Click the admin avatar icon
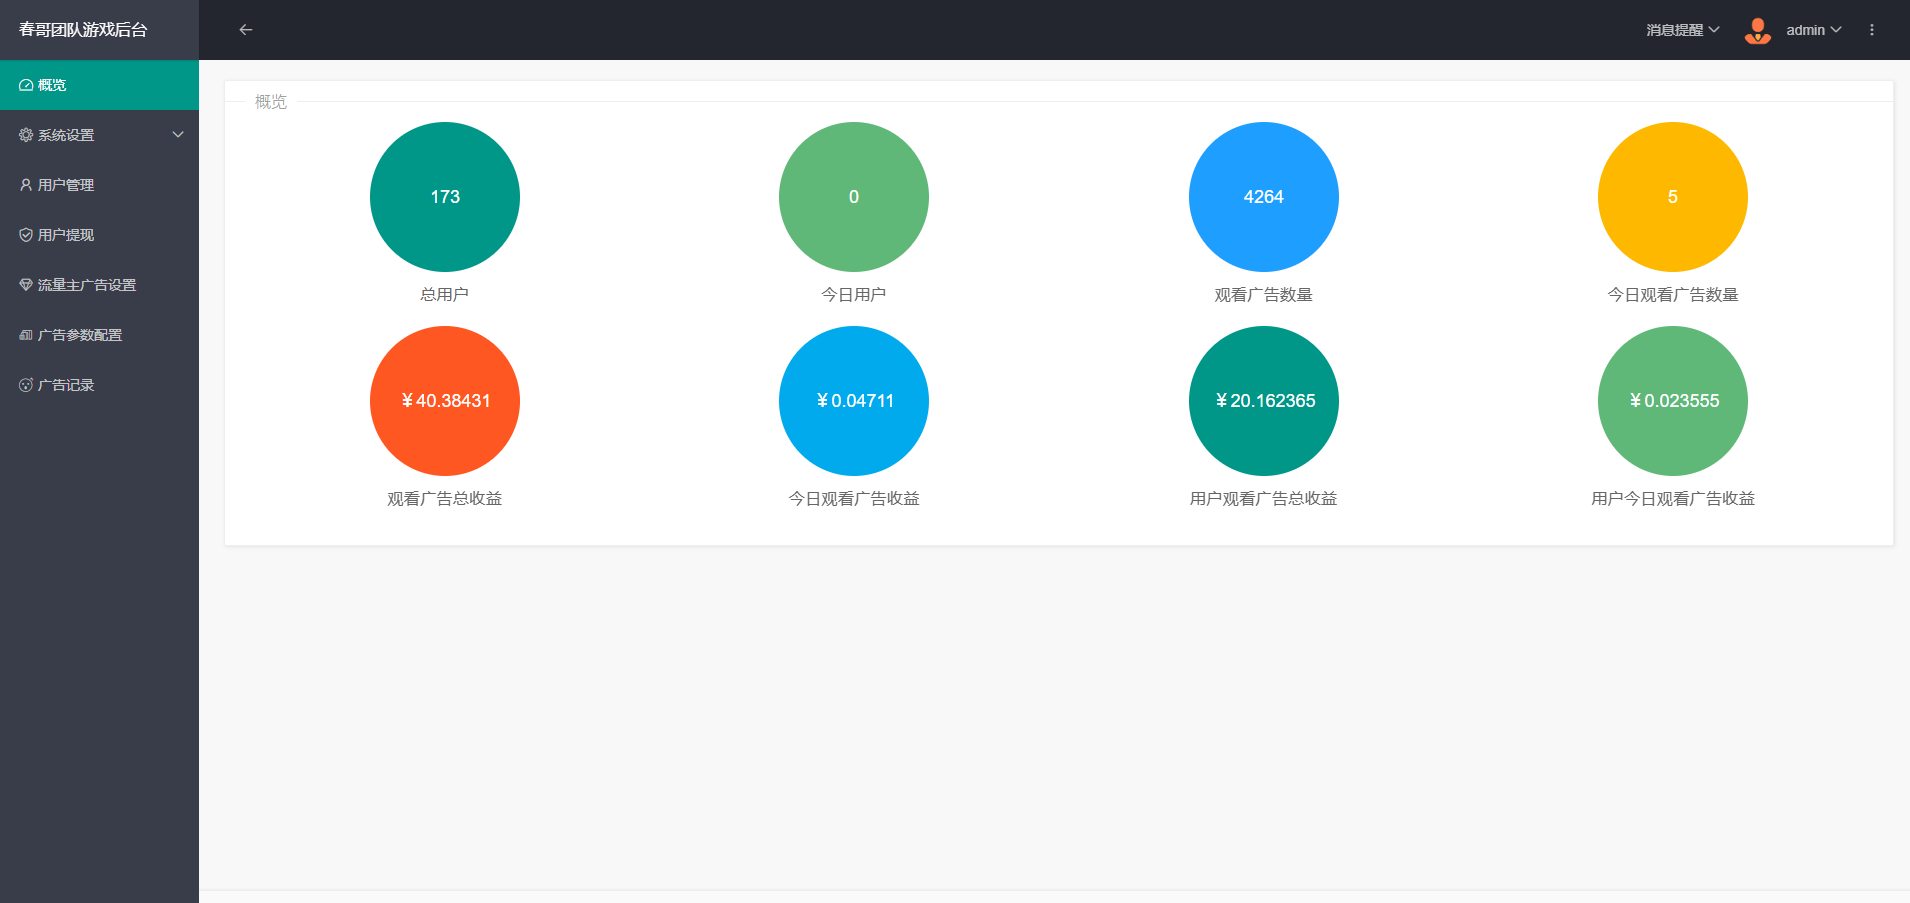 pyautogui.click(x=1758, y=30)
